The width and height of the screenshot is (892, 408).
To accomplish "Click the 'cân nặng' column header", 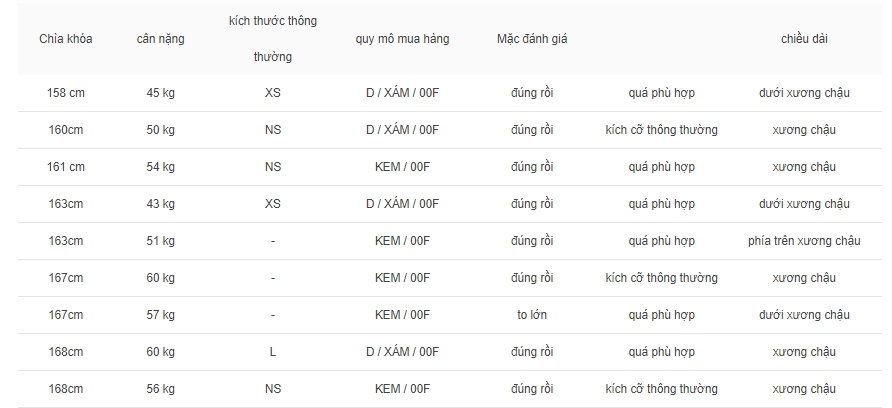I will point(160,39).
